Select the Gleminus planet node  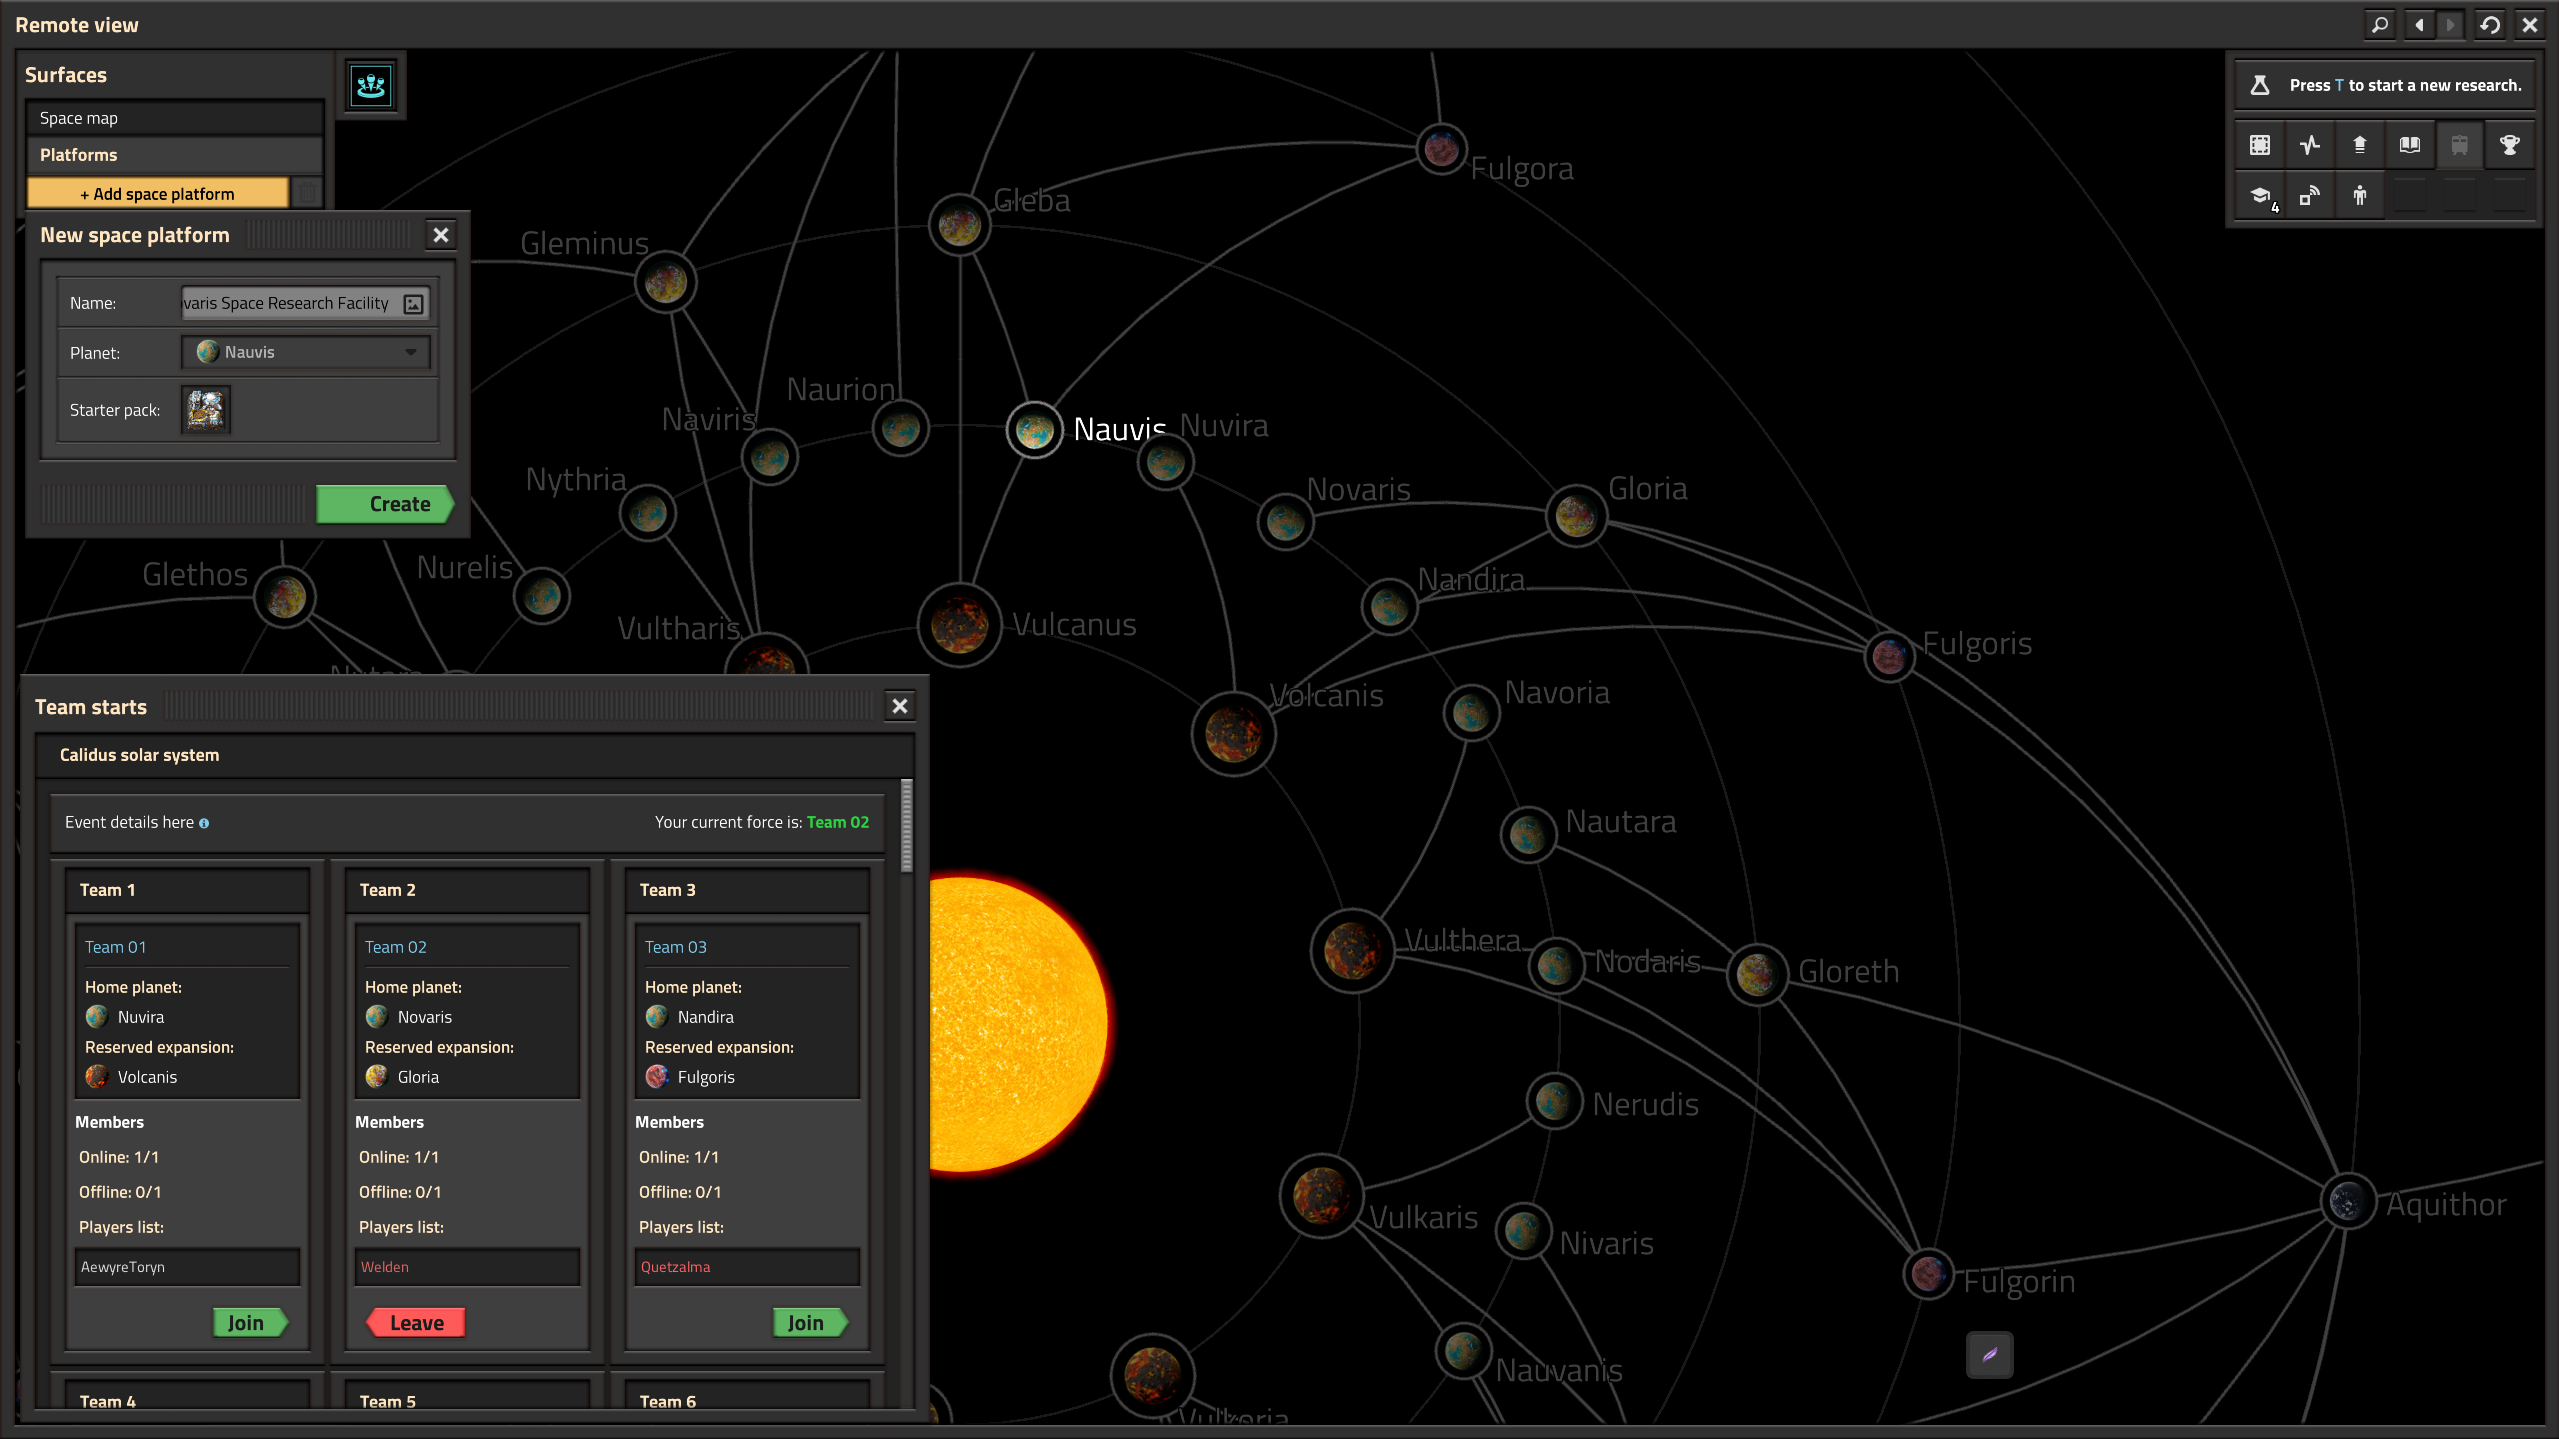[665, 283]
